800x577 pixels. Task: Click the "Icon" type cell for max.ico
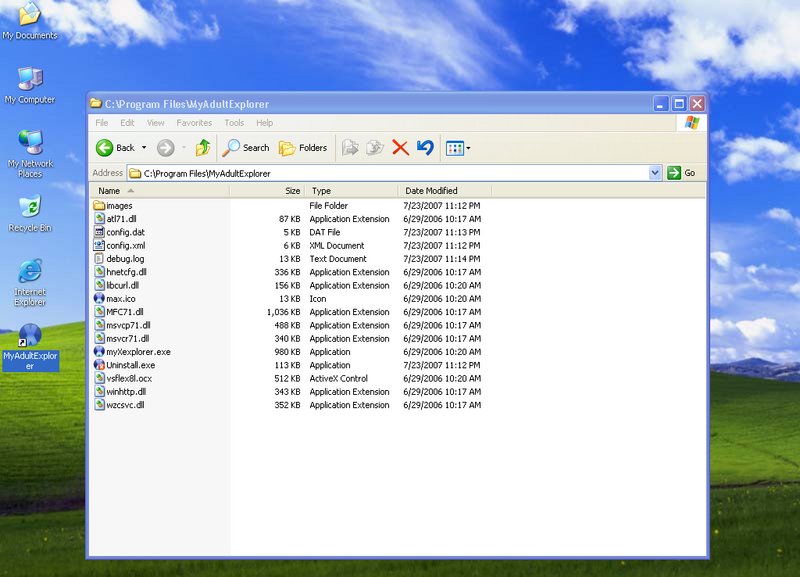point(317,298)
